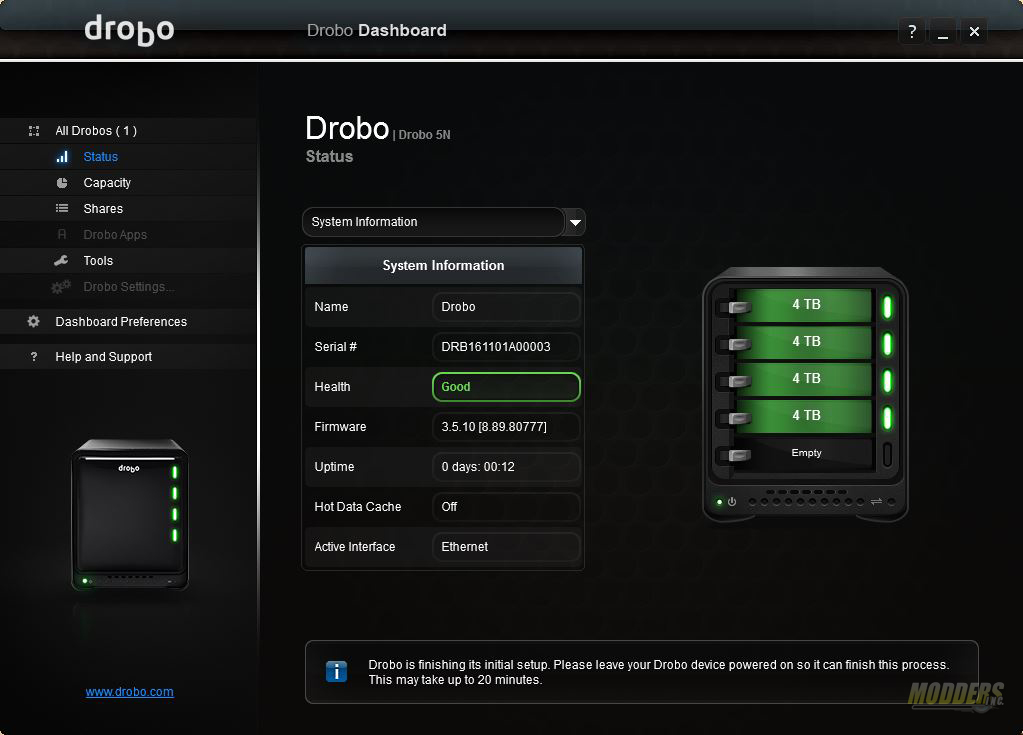This screenshot has height=735, width=1023.
Task: Select the second 4 TB drive bay
Action: click(804, 342)
